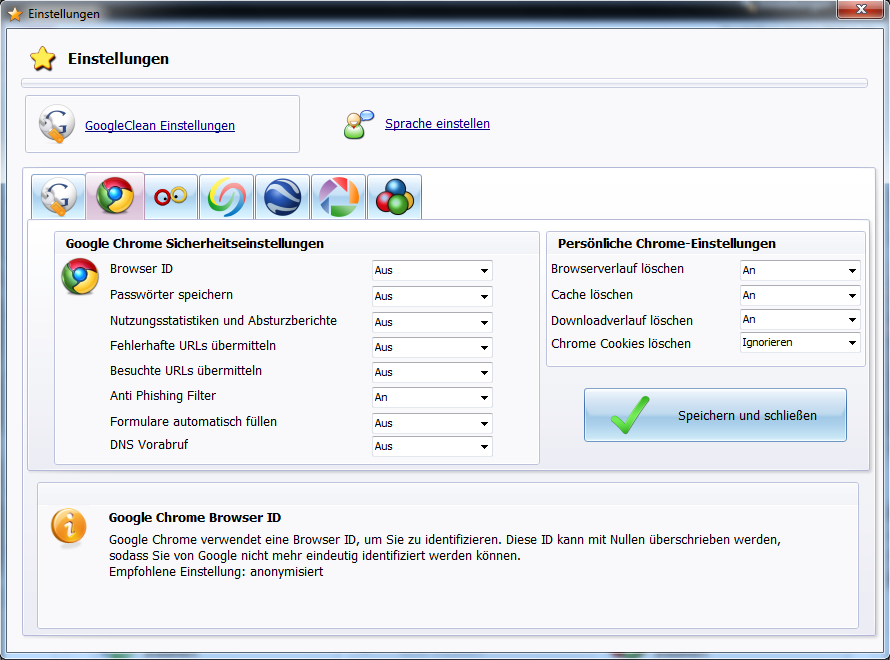This screenshot has height=660, width=890.
Task: Expand the Anti Phishing Filter dropdown
Action: [x=432, y=397]
